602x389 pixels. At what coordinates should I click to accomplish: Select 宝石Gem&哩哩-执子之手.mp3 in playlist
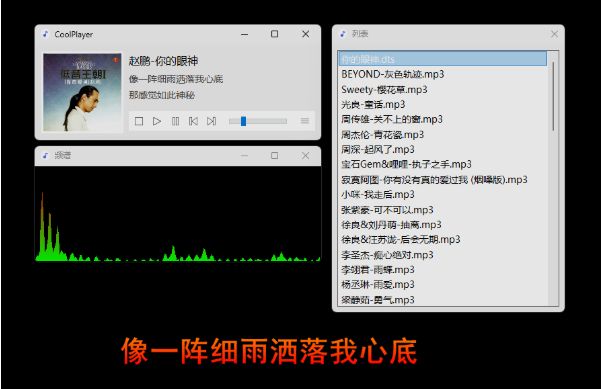coord(443,164)
